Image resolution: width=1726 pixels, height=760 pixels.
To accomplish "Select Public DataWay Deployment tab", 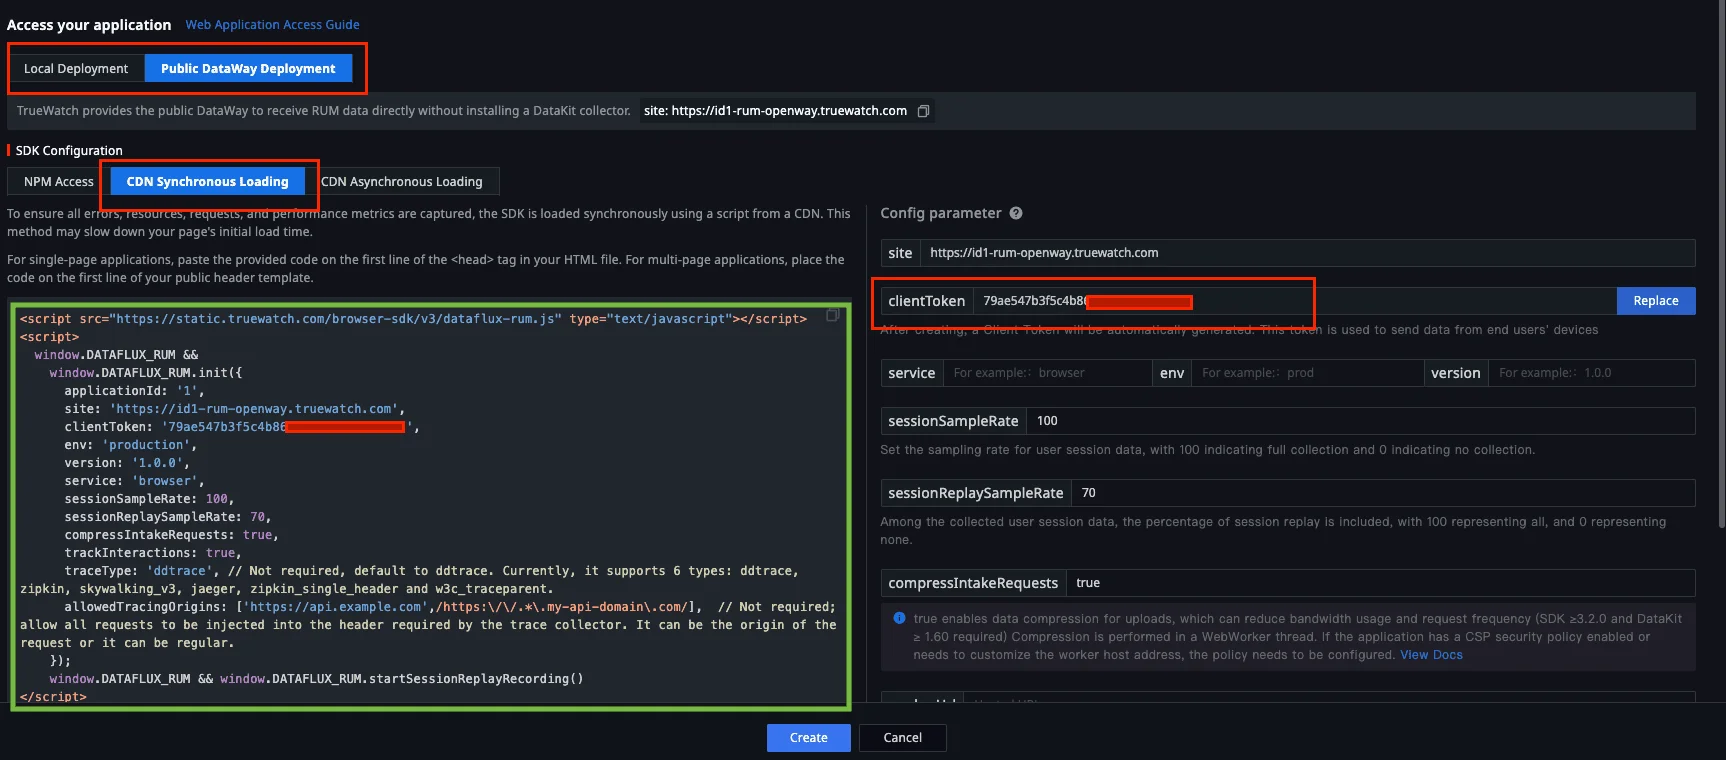I will click(248, 69).
